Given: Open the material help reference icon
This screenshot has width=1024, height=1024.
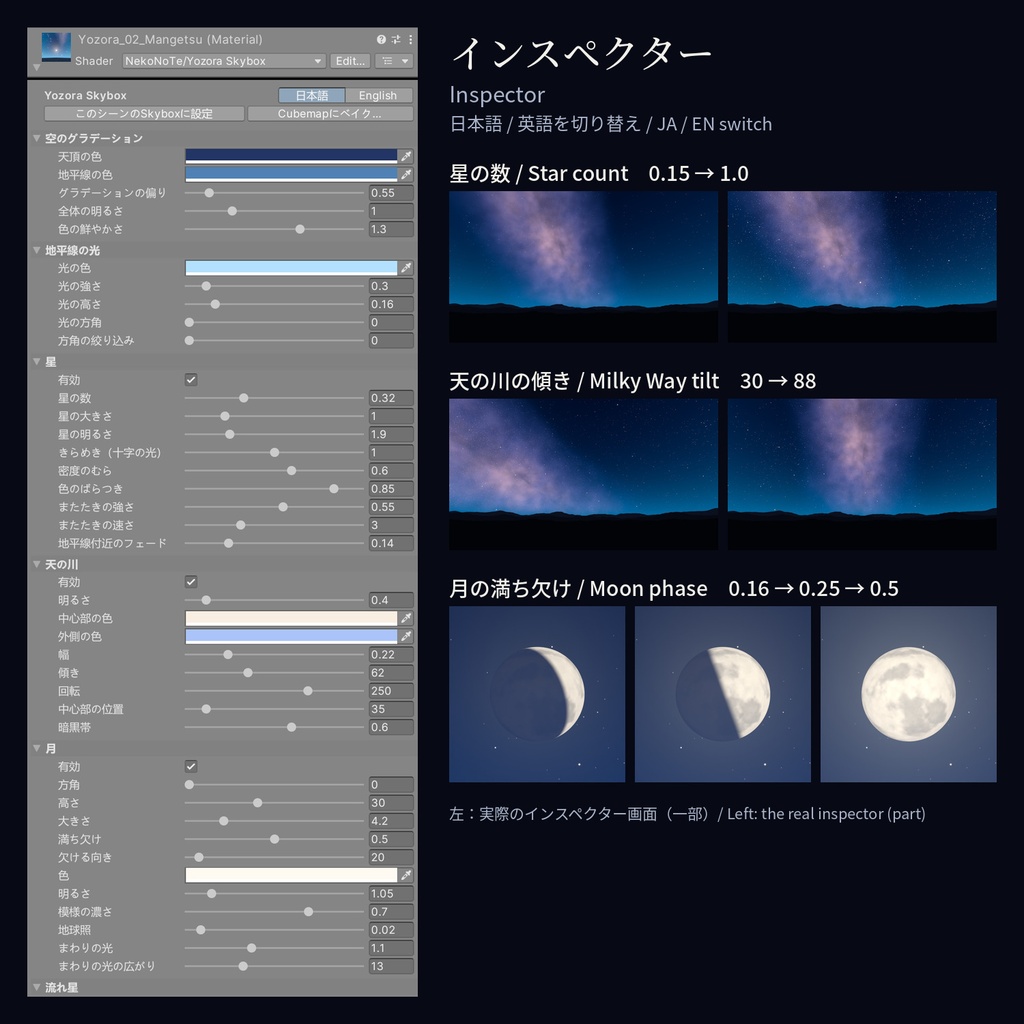Looking at the screenshot, I should click(x=381, y=39).
